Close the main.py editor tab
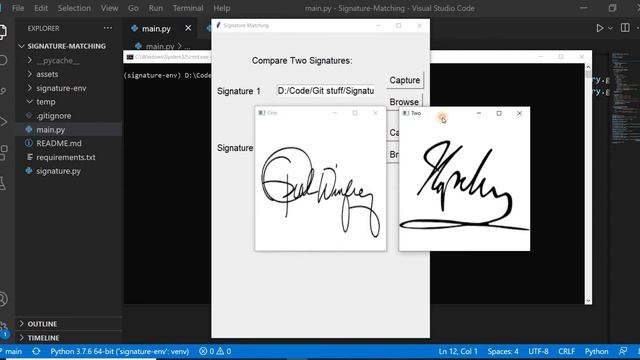640x360 pixels. (x=188, y=28)
